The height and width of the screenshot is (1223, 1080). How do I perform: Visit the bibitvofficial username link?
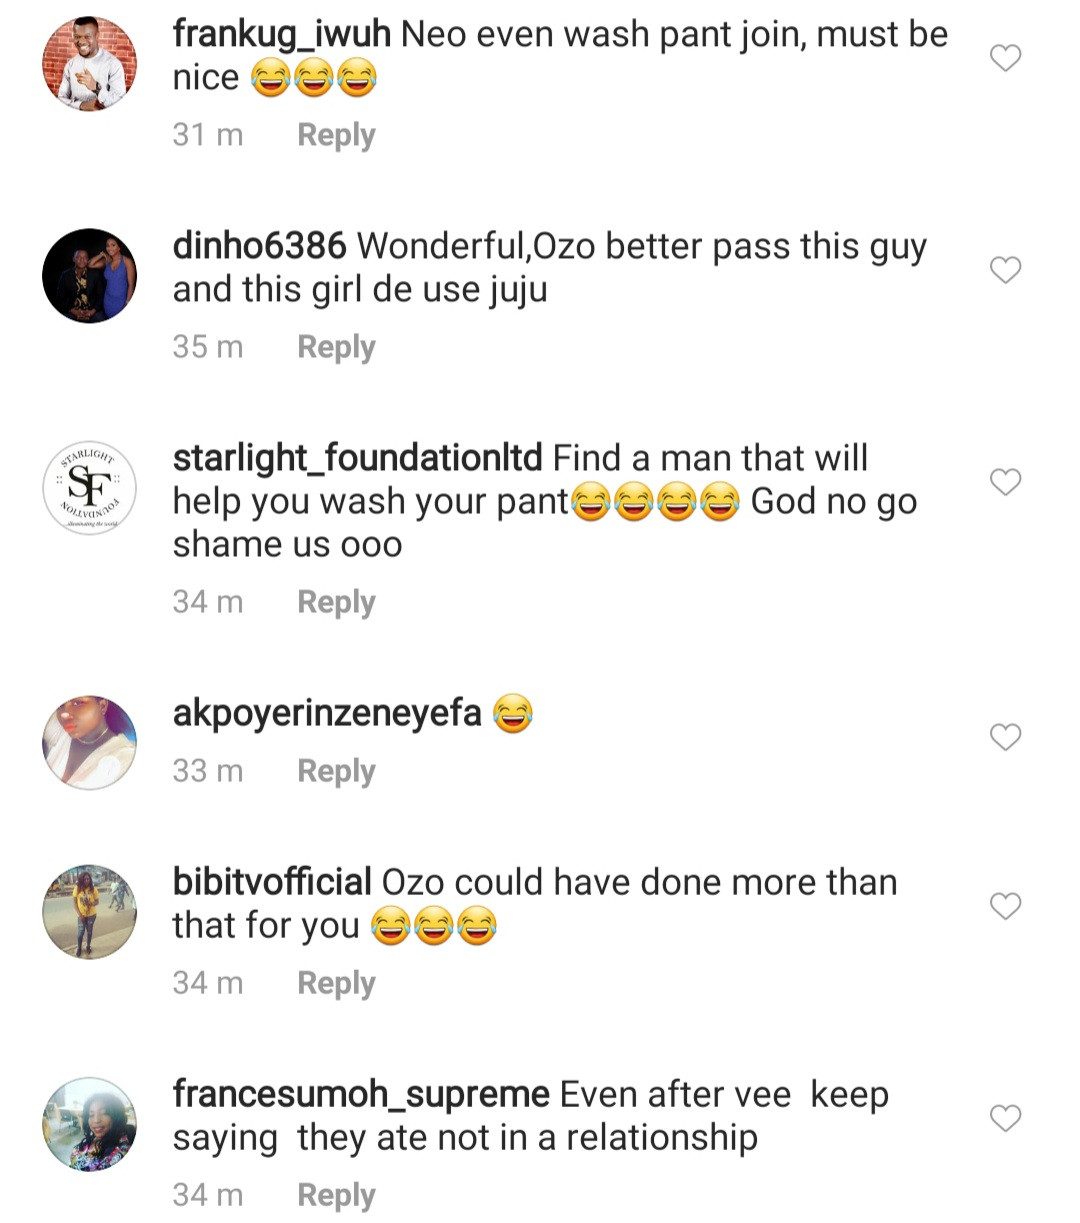[x=272, y=882]
